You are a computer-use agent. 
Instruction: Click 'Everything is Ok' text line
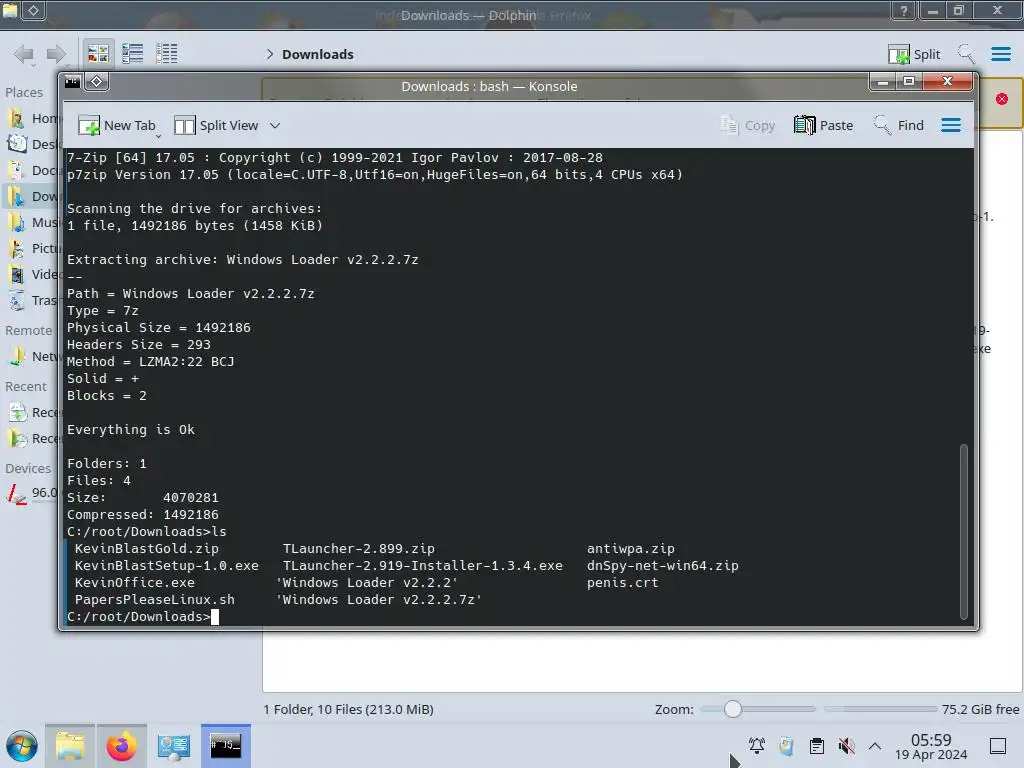tap(131, 430)
